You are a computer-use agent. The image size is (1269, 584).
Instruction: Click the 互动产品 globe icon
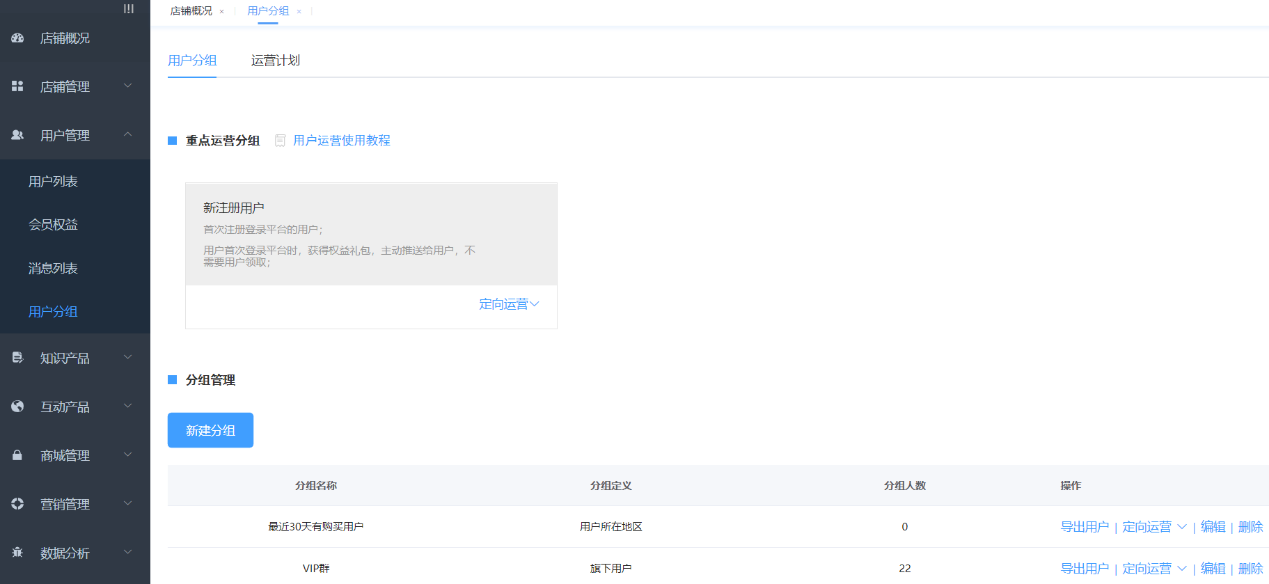pos(17,407)
